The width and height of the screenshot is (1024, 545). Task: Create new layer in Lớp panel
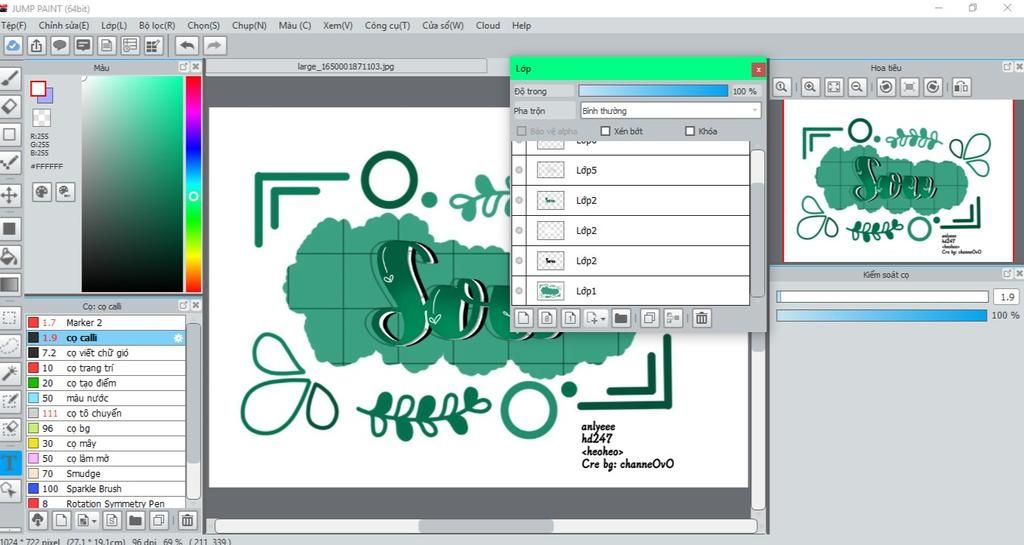523,318
